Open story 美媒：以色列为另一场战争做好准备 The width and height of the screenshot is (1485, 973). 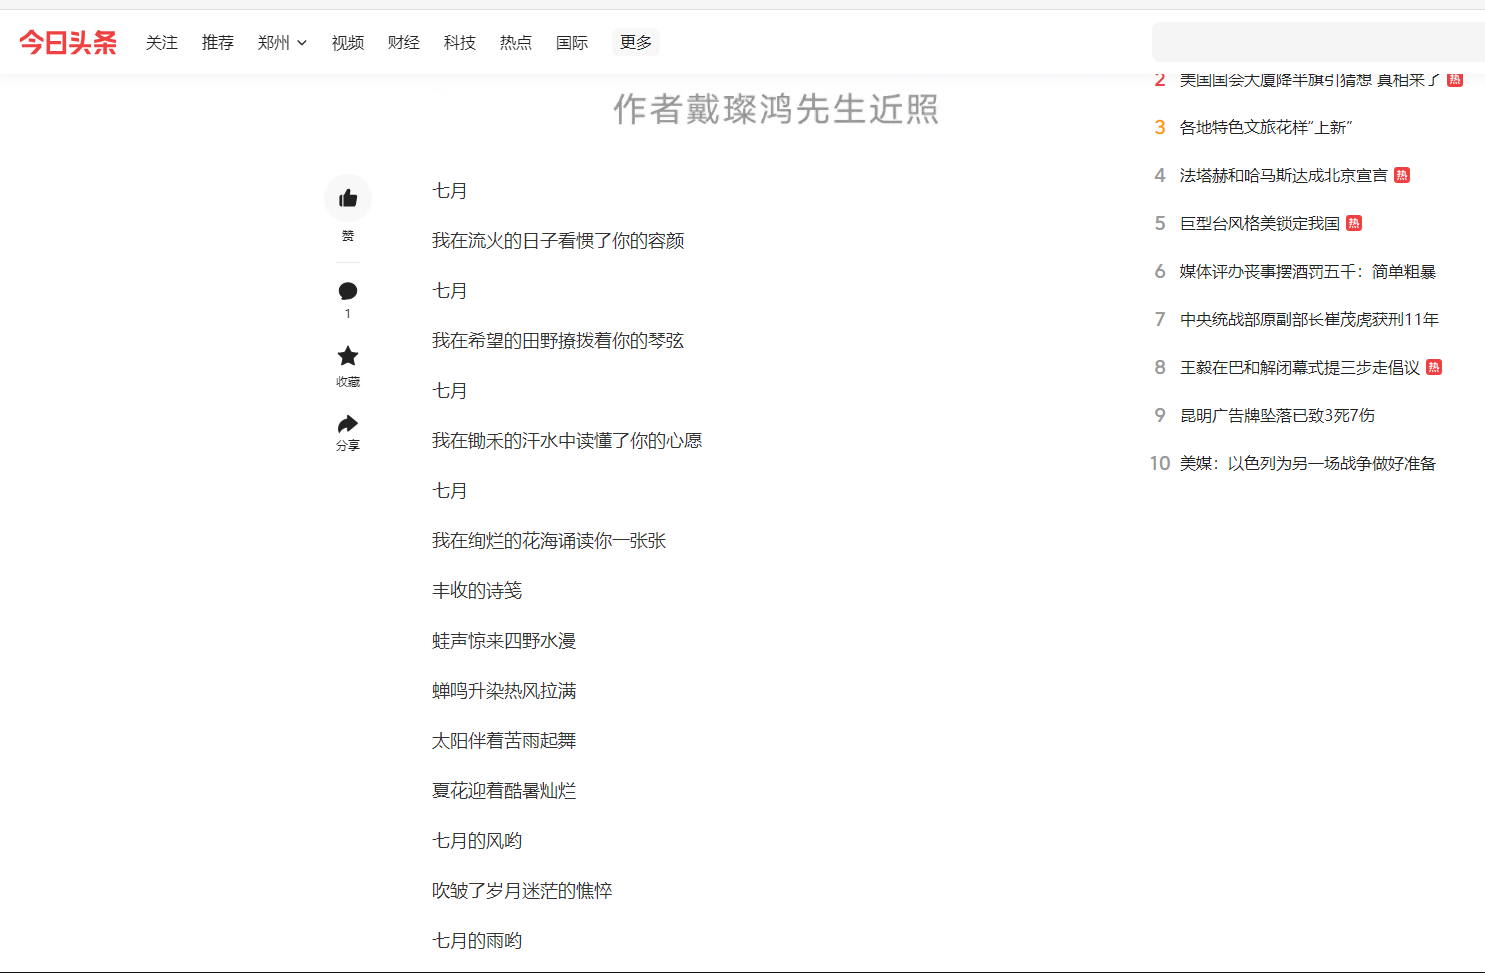pos(1308,463)
